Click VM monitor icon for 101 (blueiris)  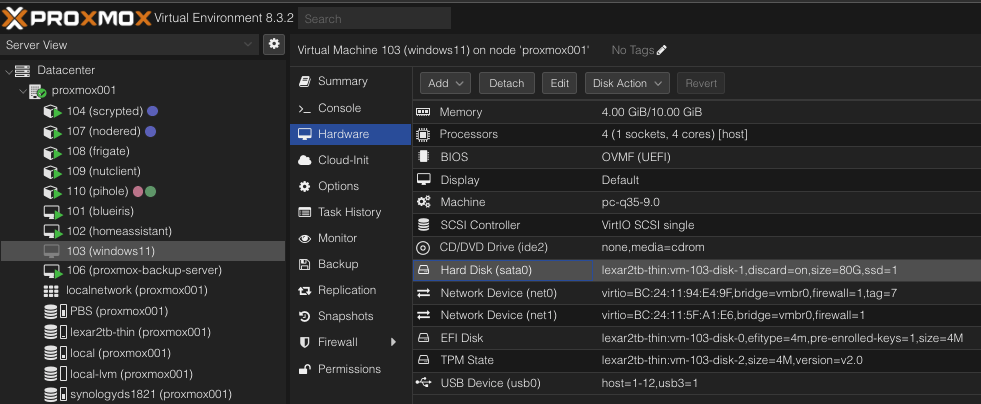[53, 211]
